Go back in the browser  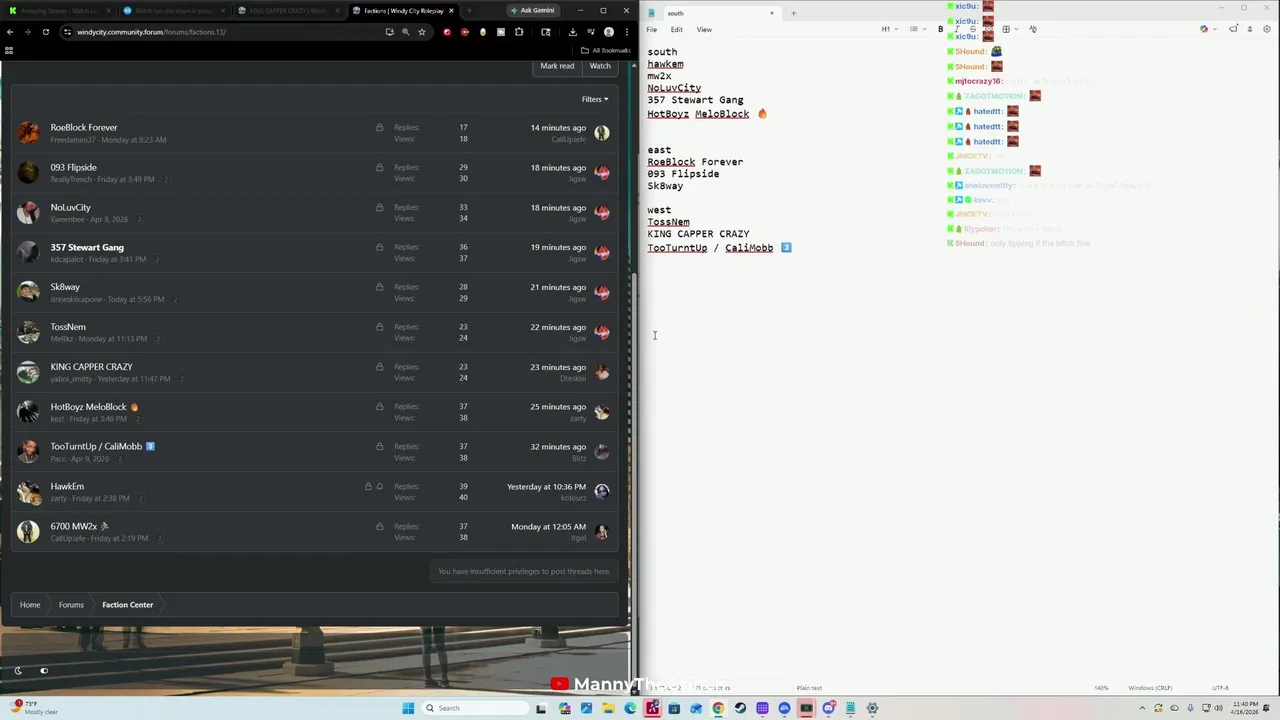[10, 32]
